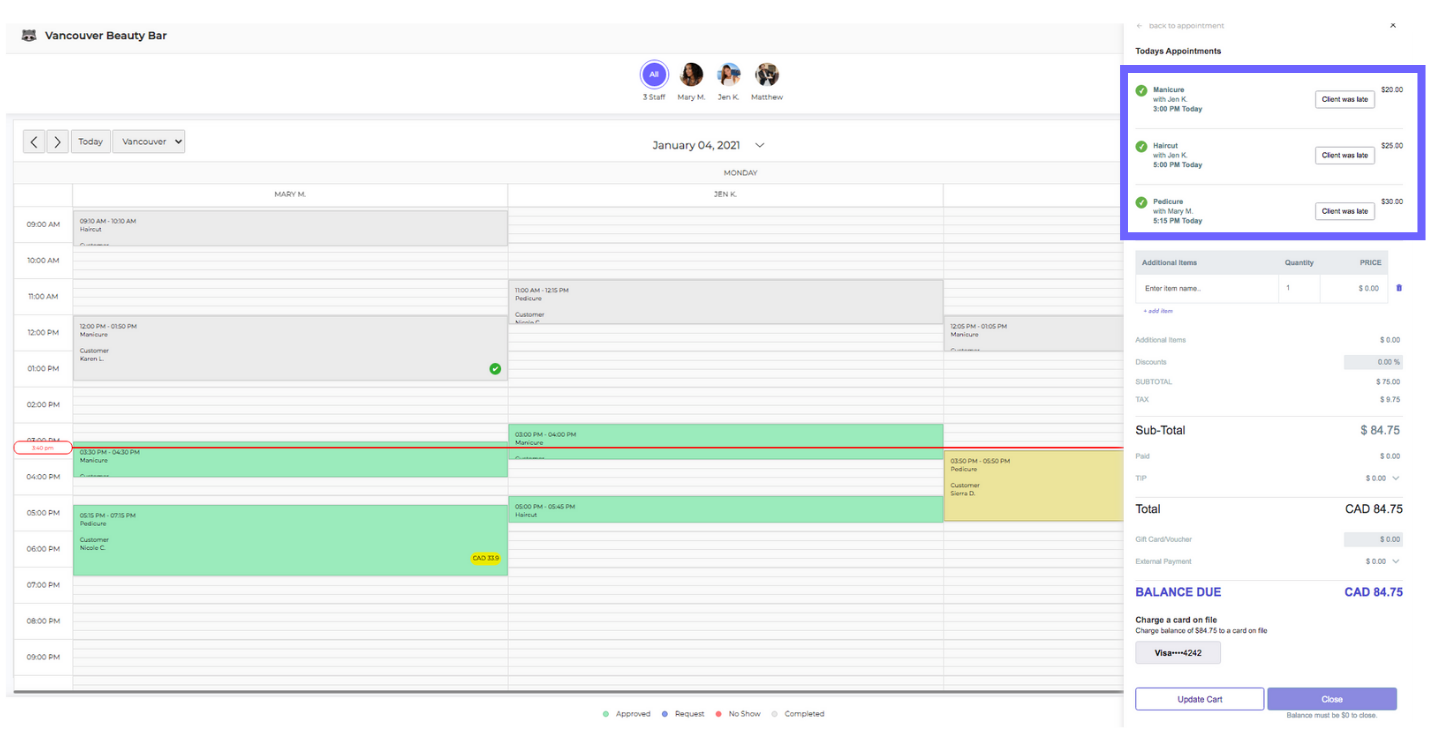Image resolution: width=1438 pixels, height=737 pixels.
Task: Toggle the green check beside Manicure appointment
Action: tap(1141, 91)
